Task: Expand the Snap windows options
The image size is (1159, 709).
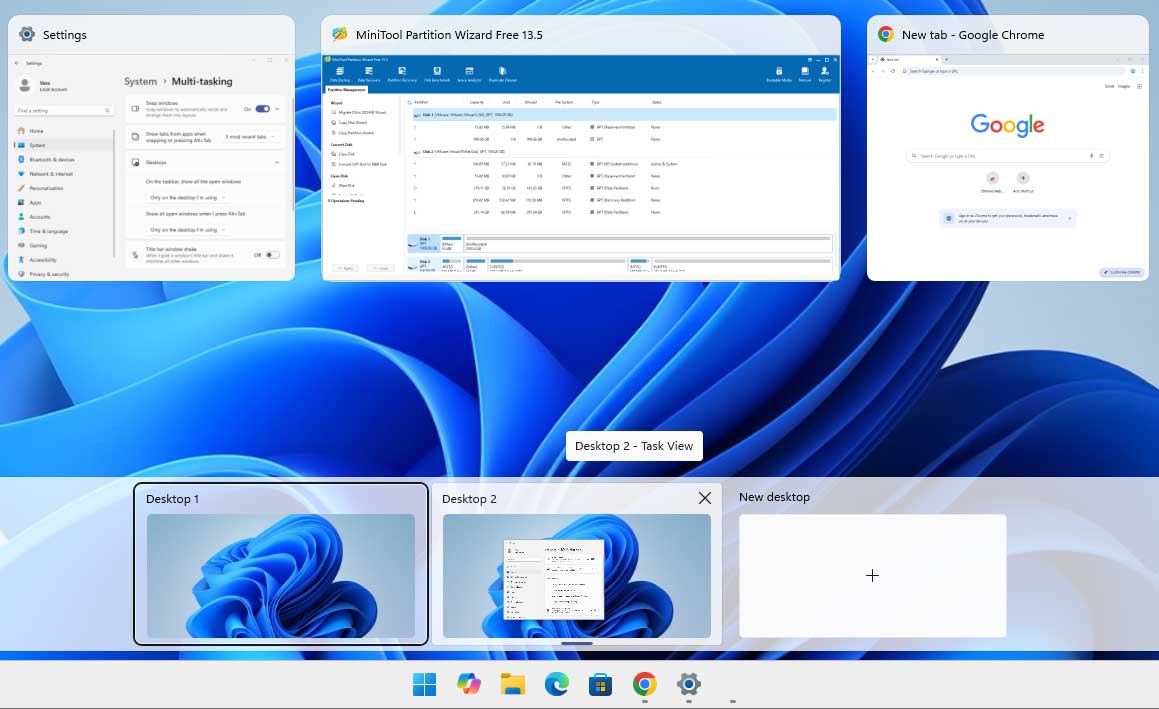Action: tap(277, 110)
